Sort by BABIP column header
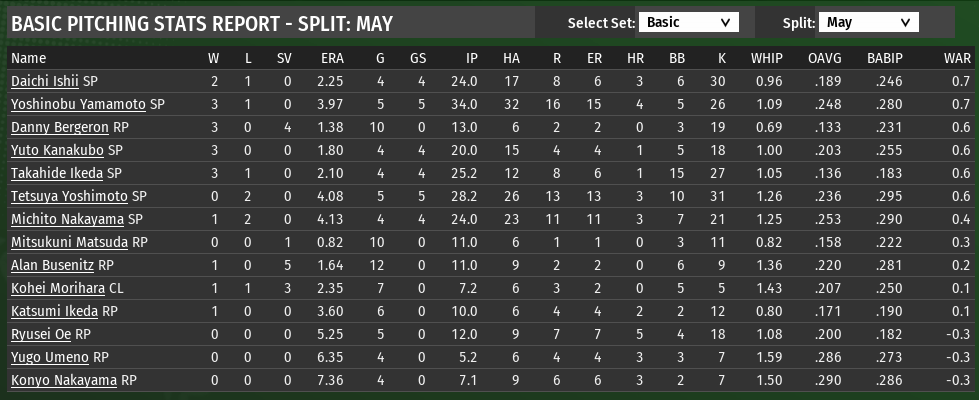 point(885,58)
